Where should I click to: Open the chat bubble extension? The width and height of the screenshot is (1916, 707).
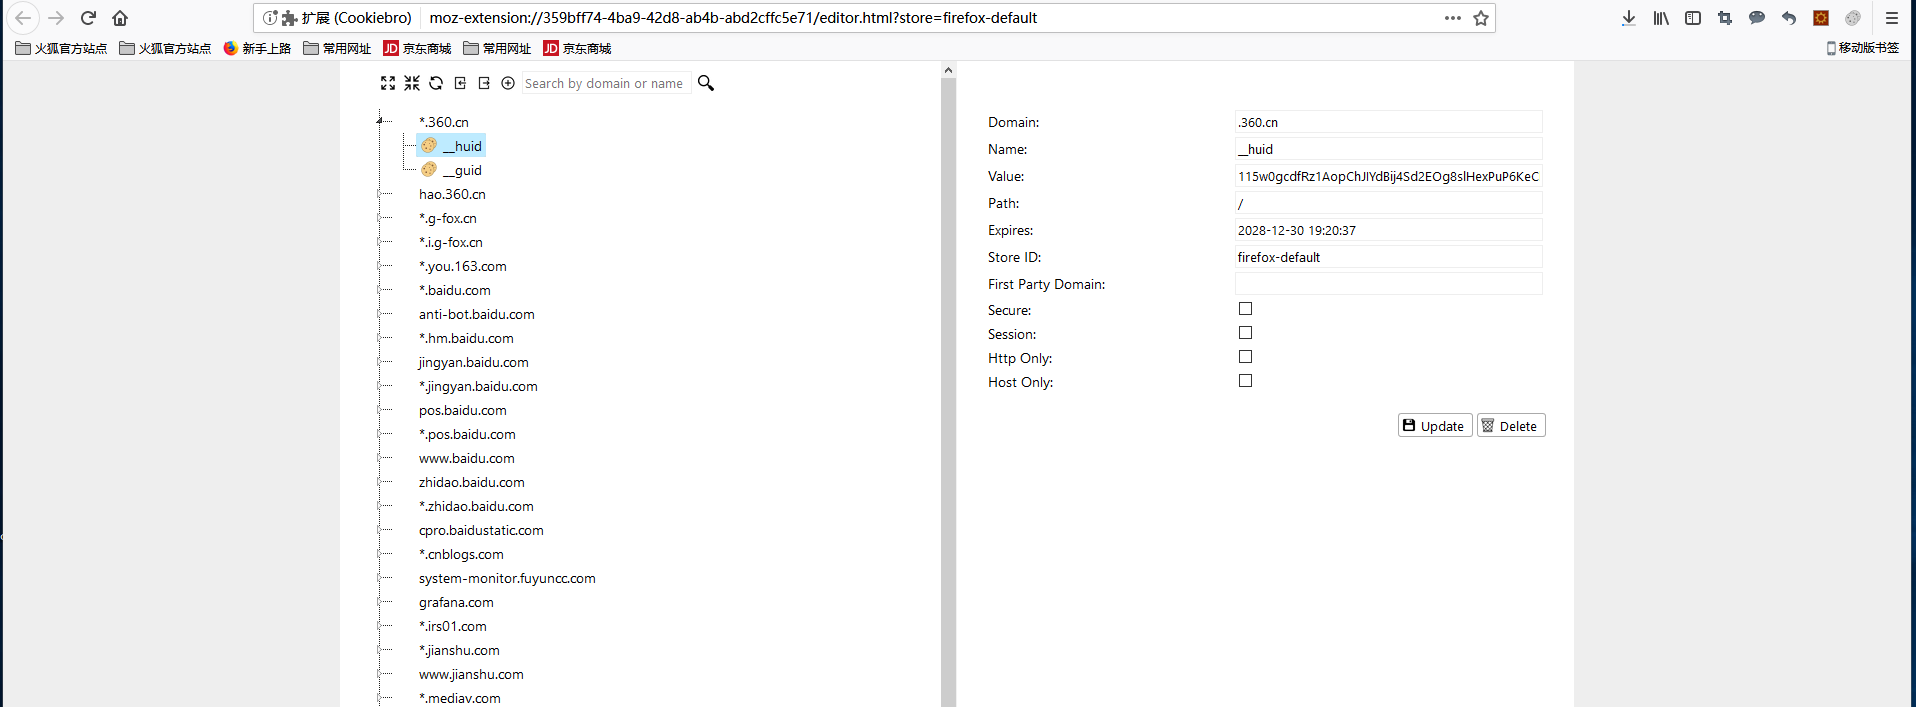coord(1757,18)
